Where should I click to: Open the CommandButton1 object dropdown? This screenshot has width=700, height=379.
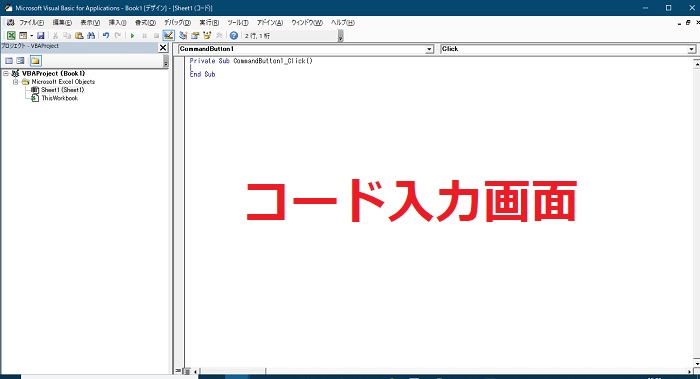(429, 49)
